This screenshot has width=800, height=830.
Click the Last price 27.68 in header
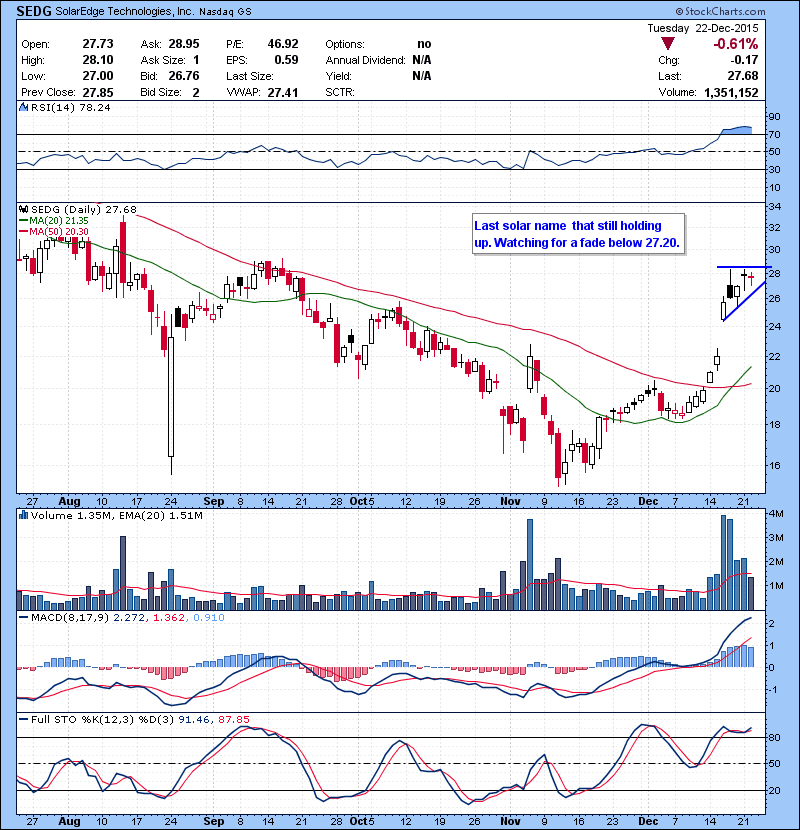tap(743, 76)
